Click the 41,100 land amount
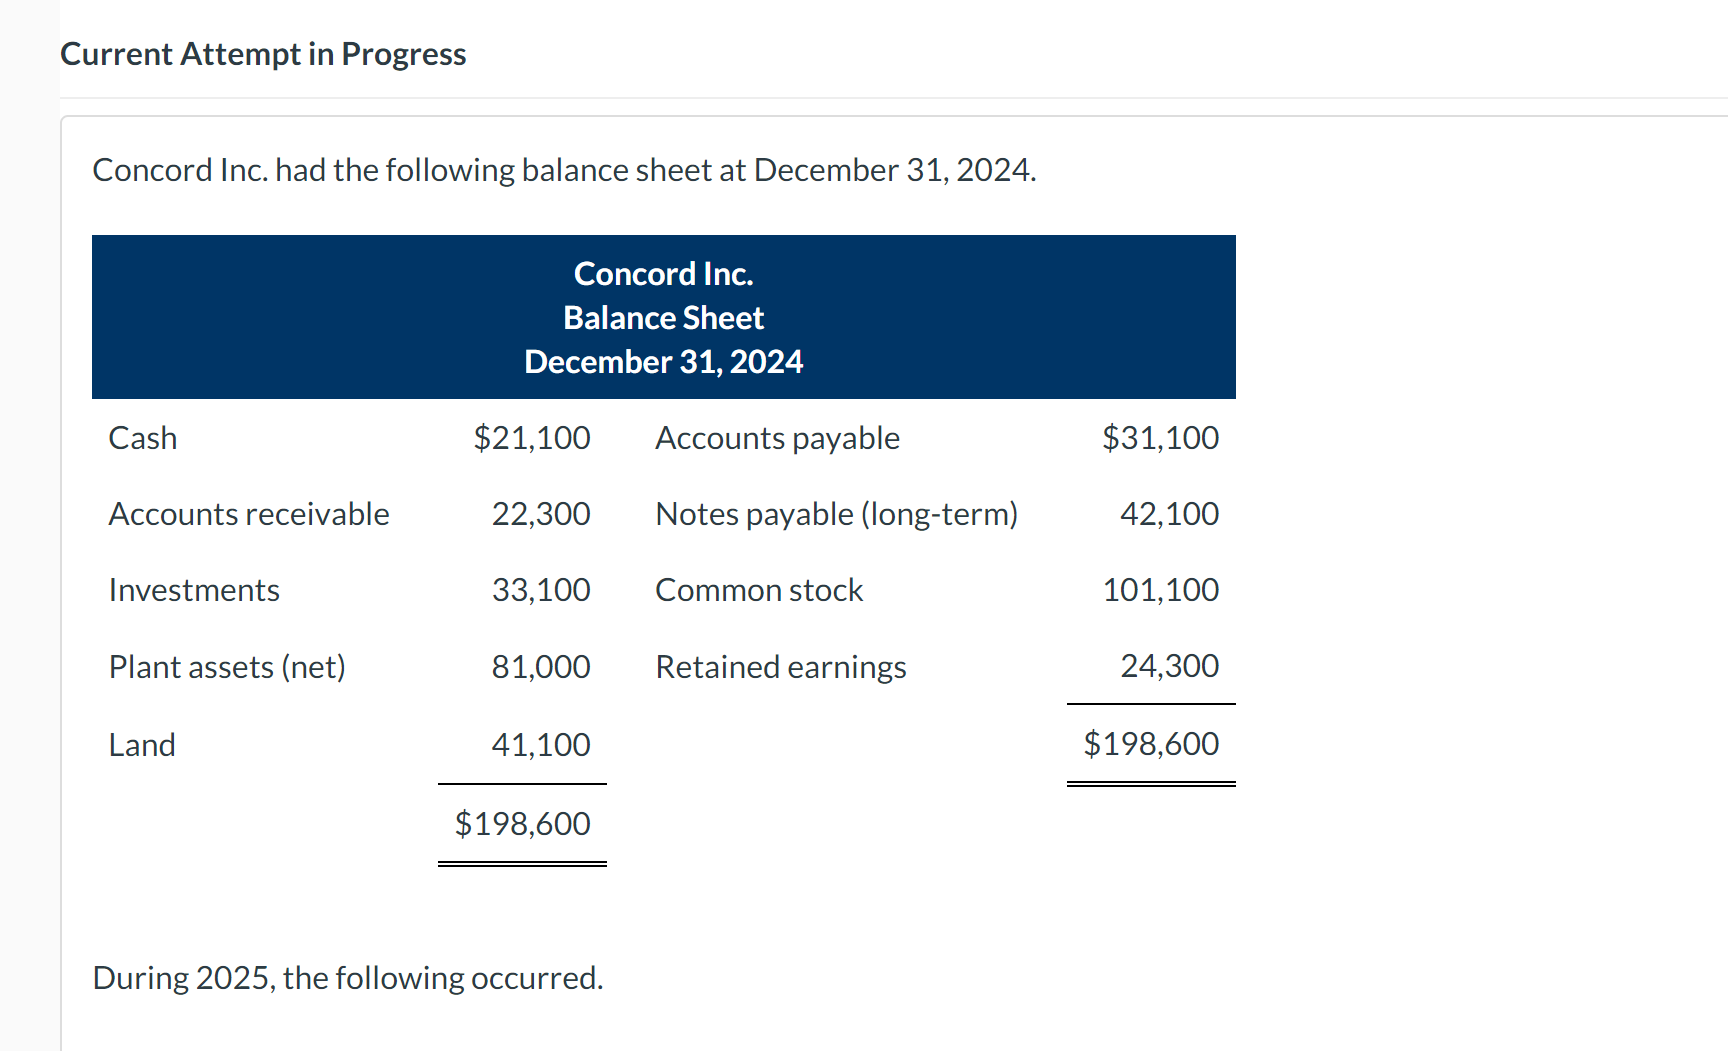Viewport: 1728px width, 1051px height. (541, 745)
